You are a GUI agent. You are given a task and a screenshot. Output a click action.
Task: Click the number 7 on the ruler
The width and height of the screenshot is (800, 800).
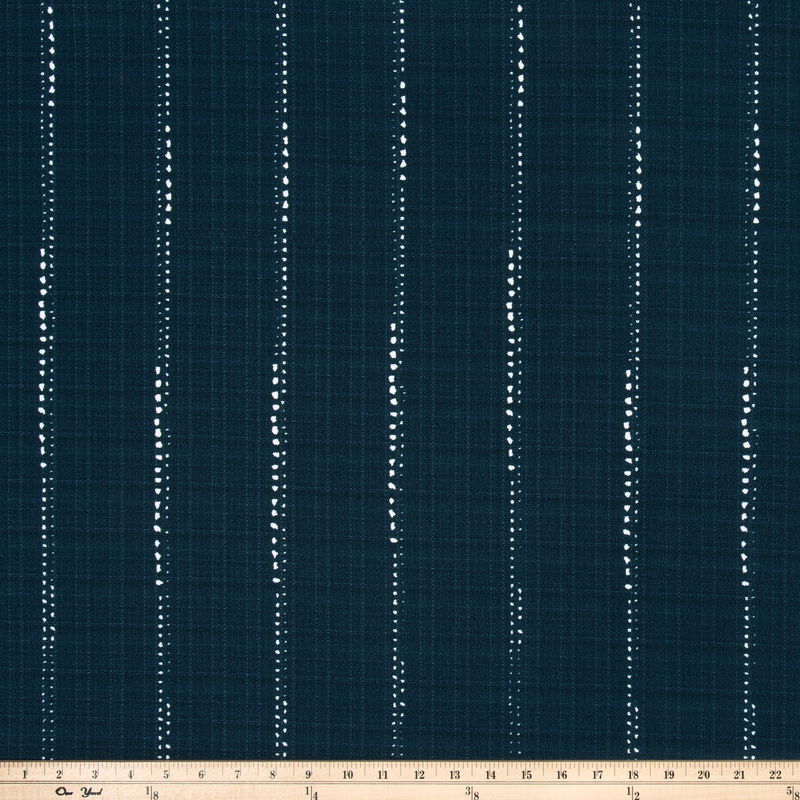(x=238, y=774)
